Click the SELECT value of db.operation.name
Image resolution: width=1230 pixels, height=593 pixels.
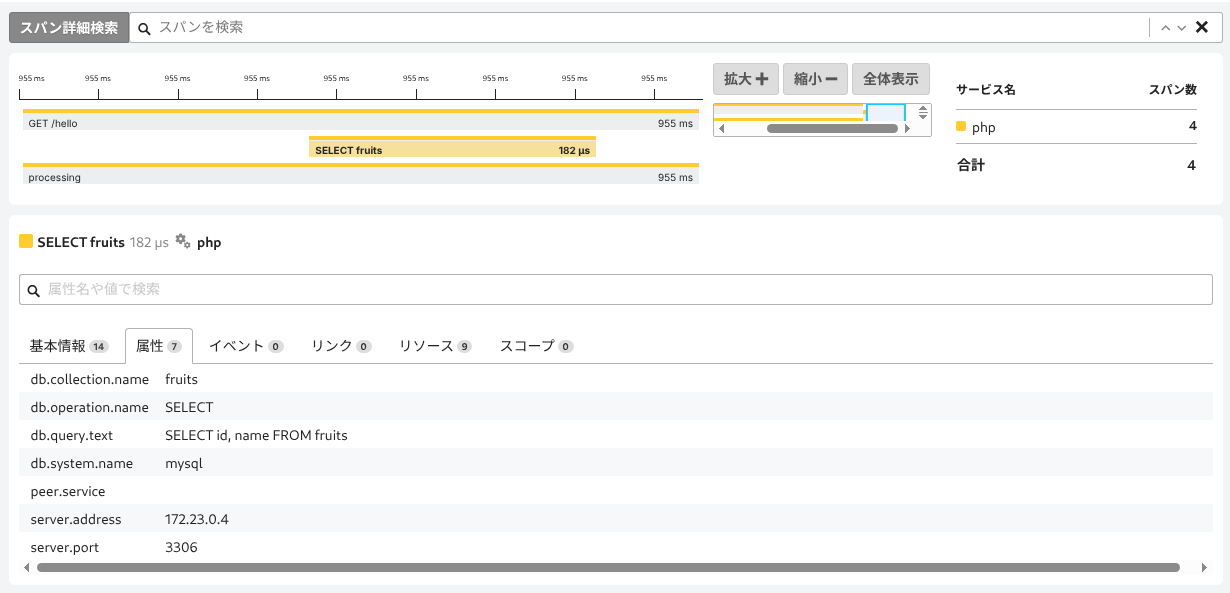click(189, 408)
